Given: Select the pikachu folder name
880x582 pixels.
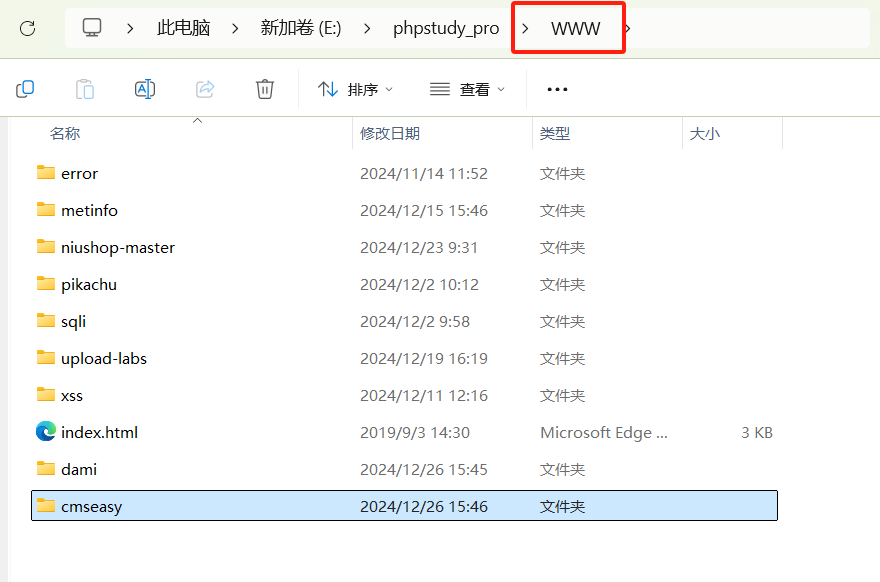Looking at the screenshot, I should pos(89,285).
